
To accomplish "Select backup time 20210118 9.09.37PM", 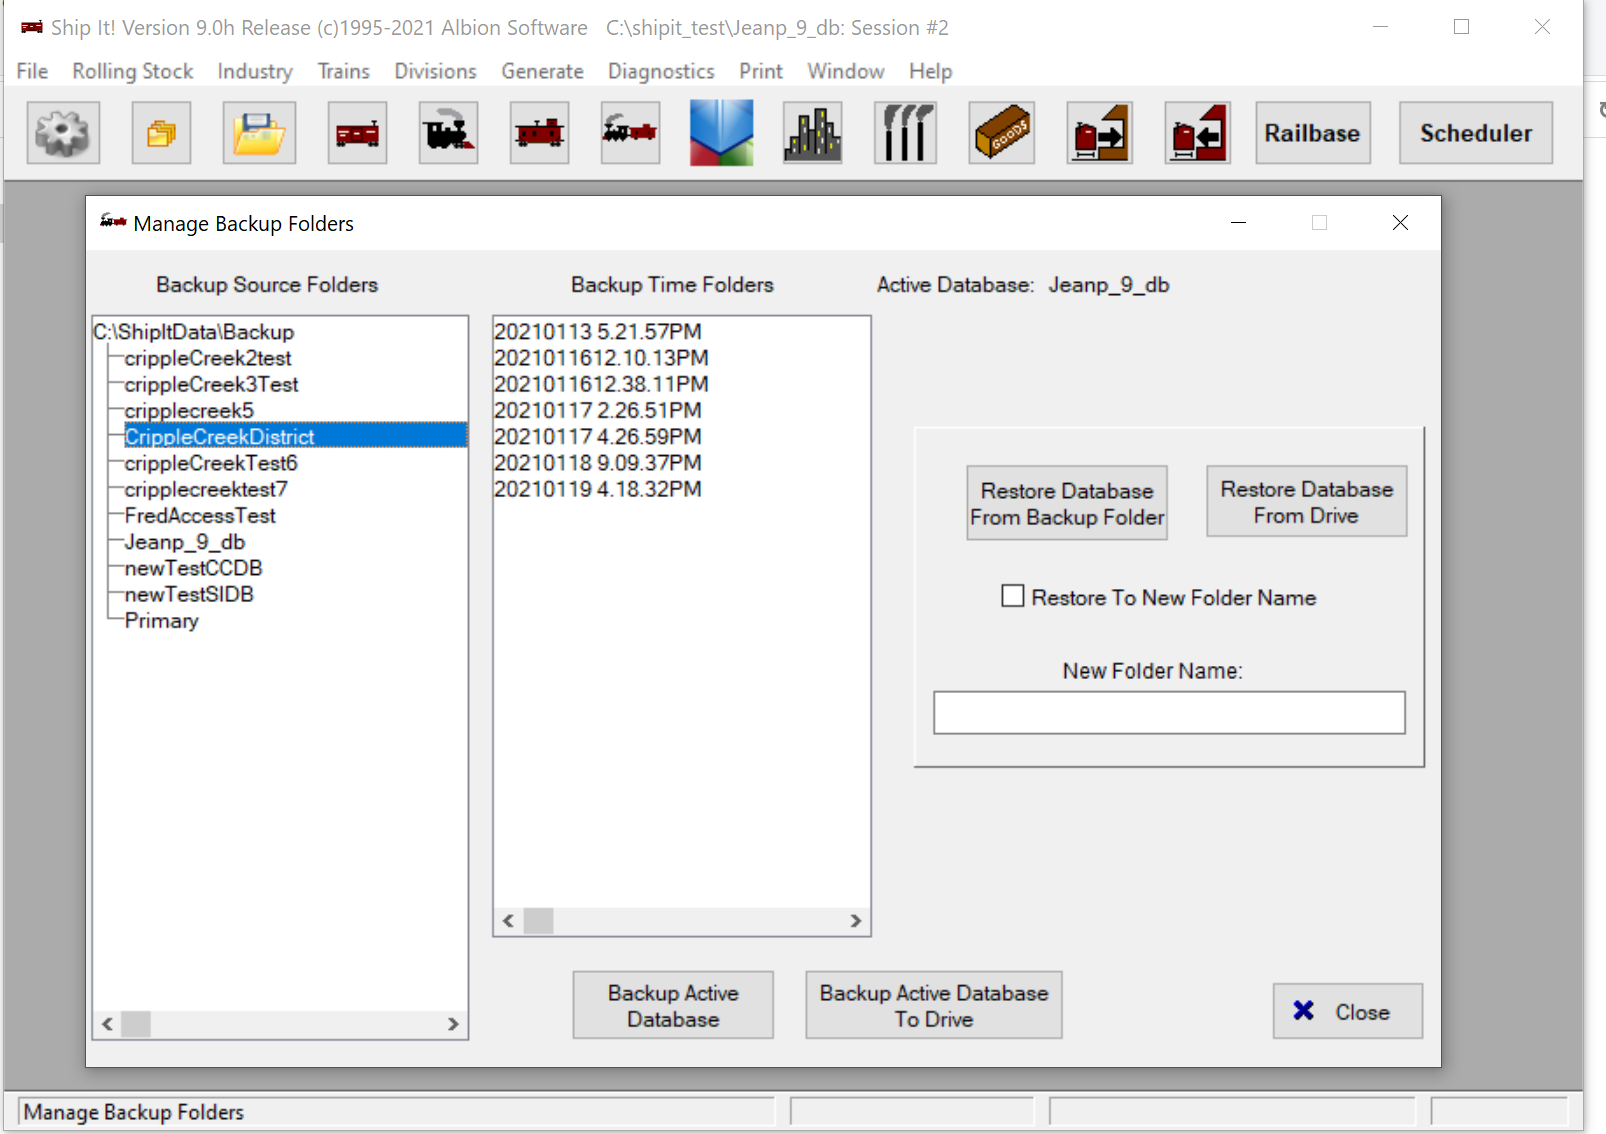I will tap(598, 462).
